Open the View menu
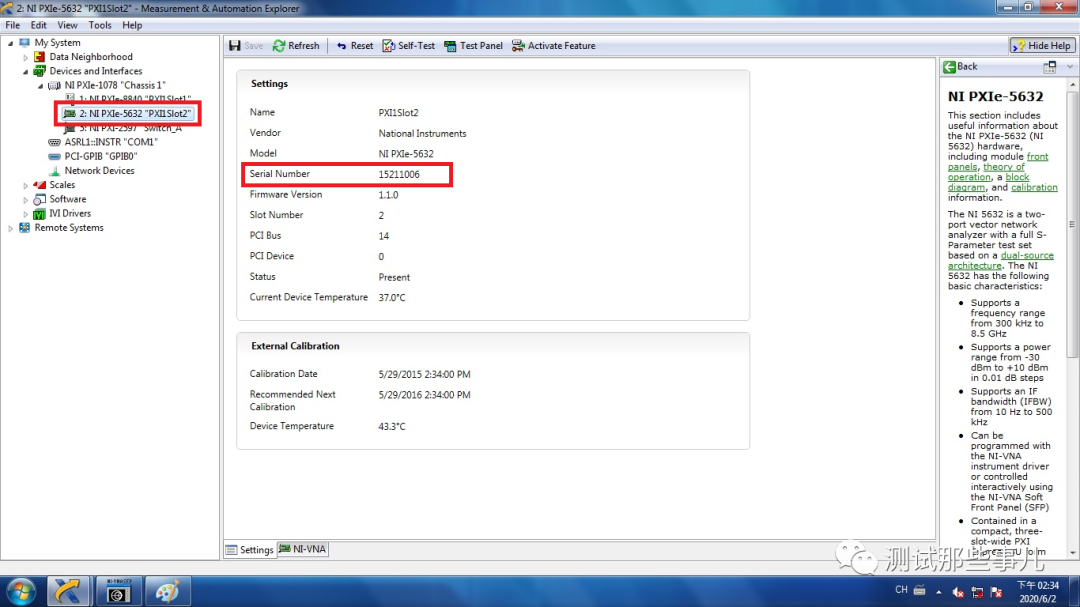 [x=68, y=25]
